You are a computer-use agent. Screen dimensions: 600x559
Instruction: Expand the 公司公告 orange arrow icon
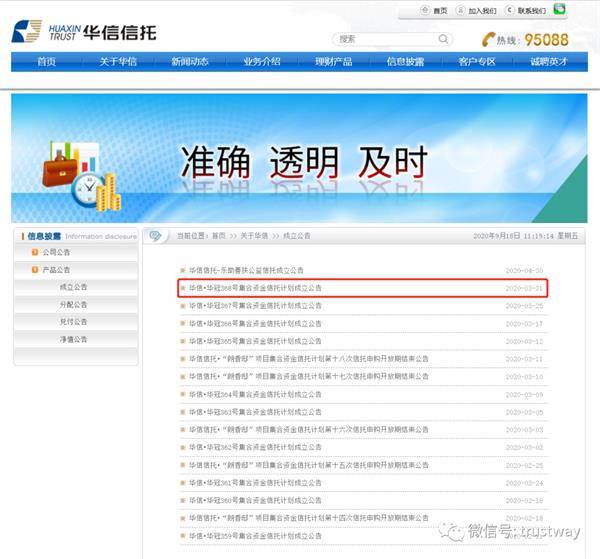(x=35, y=252)
